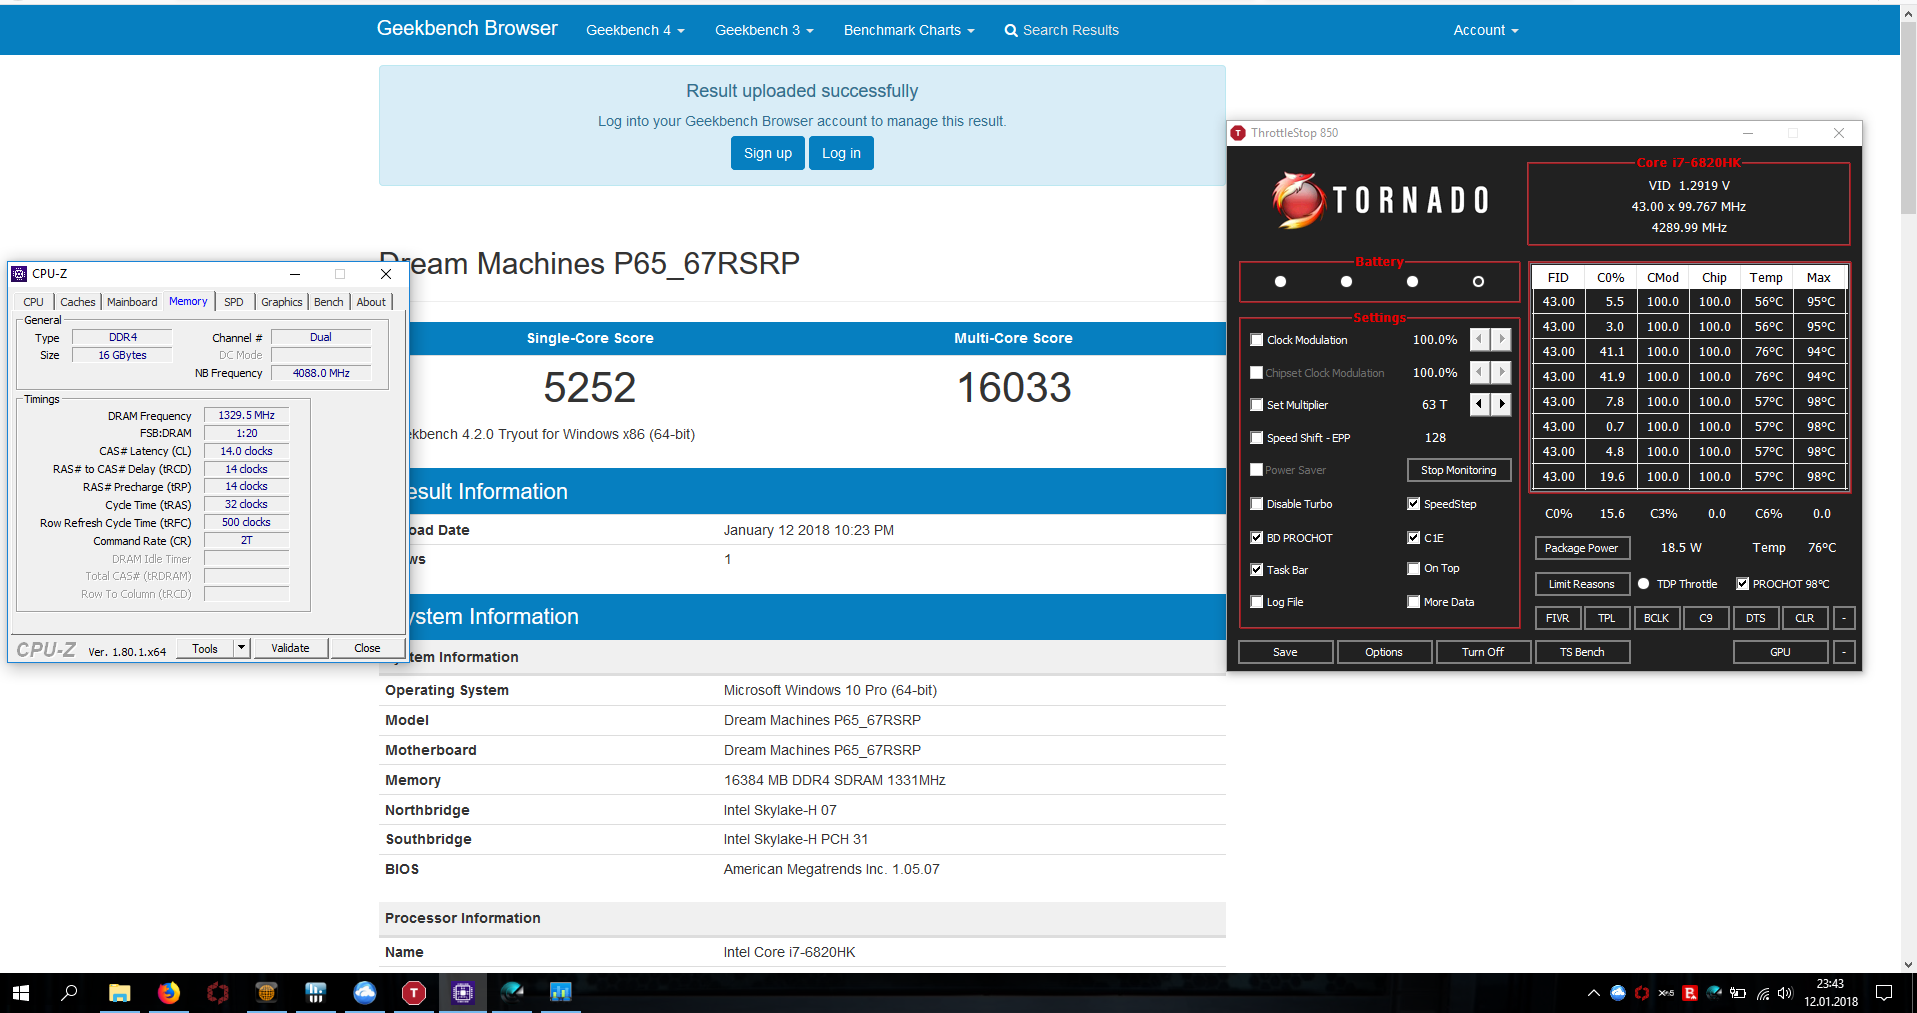Click the ThrottleStop red T taskbar icon
This screenshot has height=1013, width=1917.
click(x=414, y=992)
